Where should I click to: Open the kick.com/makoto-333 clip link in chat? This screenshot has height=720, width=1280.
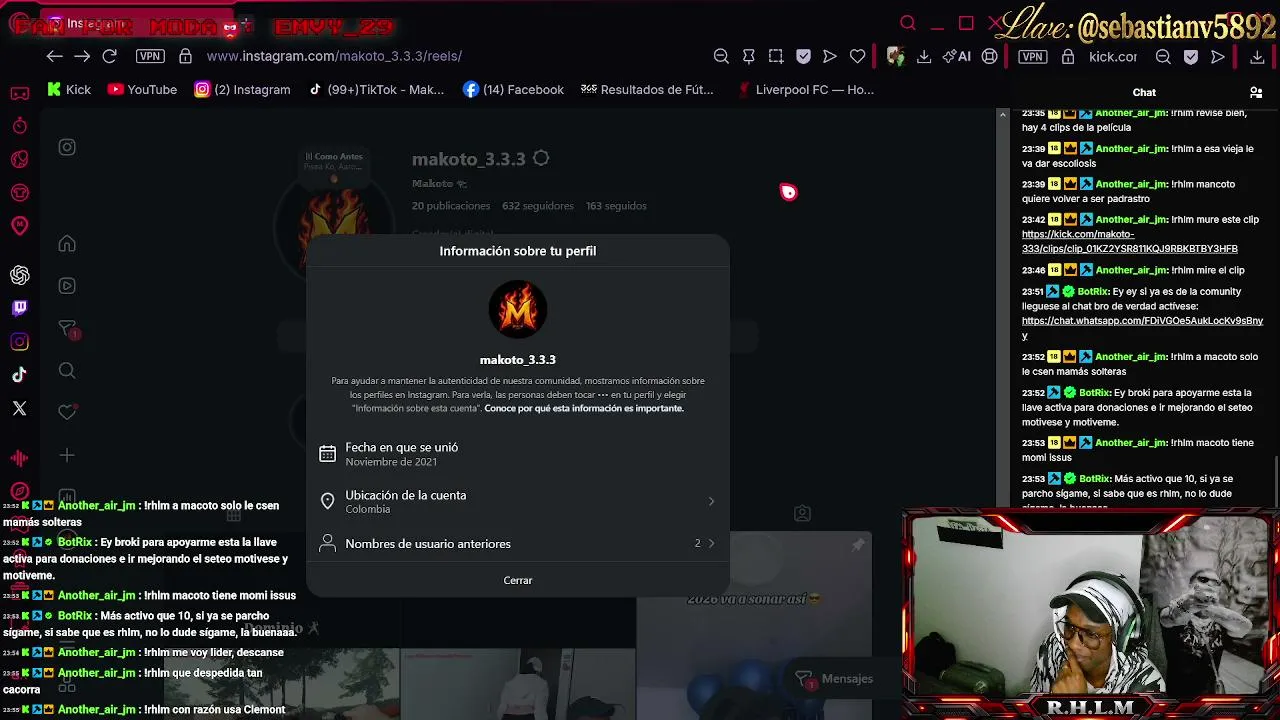pos(1130,241)
